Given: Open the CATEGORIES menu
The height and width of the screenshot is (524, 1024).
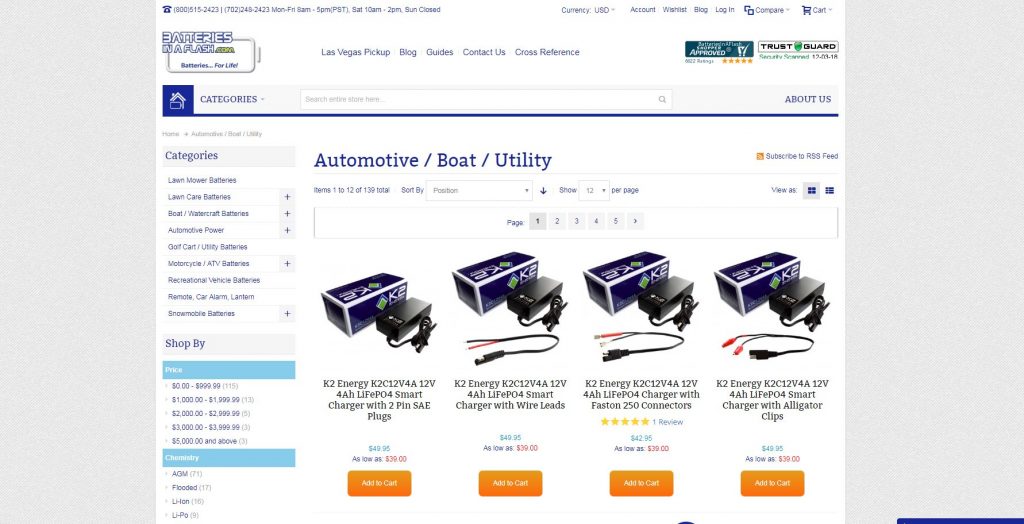Looking at the screenshot, I should point(232,99).
